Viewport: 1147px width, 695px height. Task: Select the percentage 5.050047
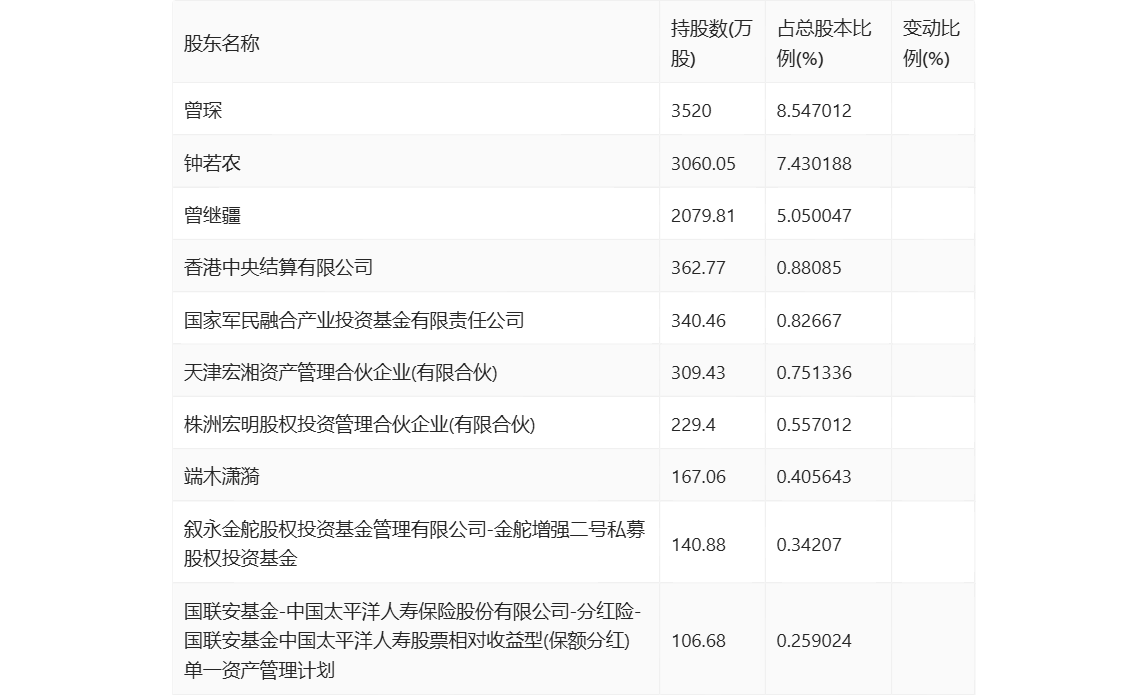pos(813,215)
